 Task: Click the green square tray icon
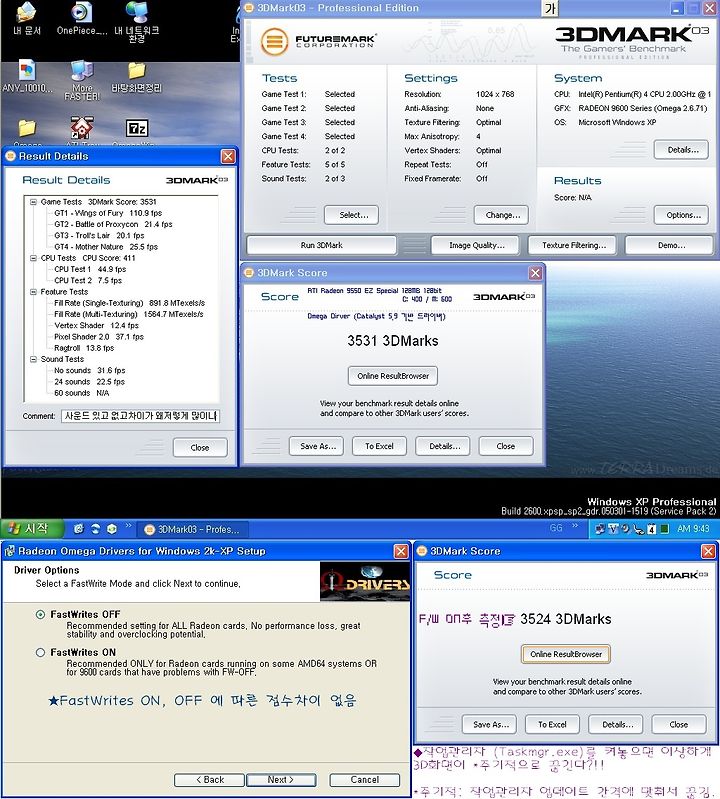point(664,529)
